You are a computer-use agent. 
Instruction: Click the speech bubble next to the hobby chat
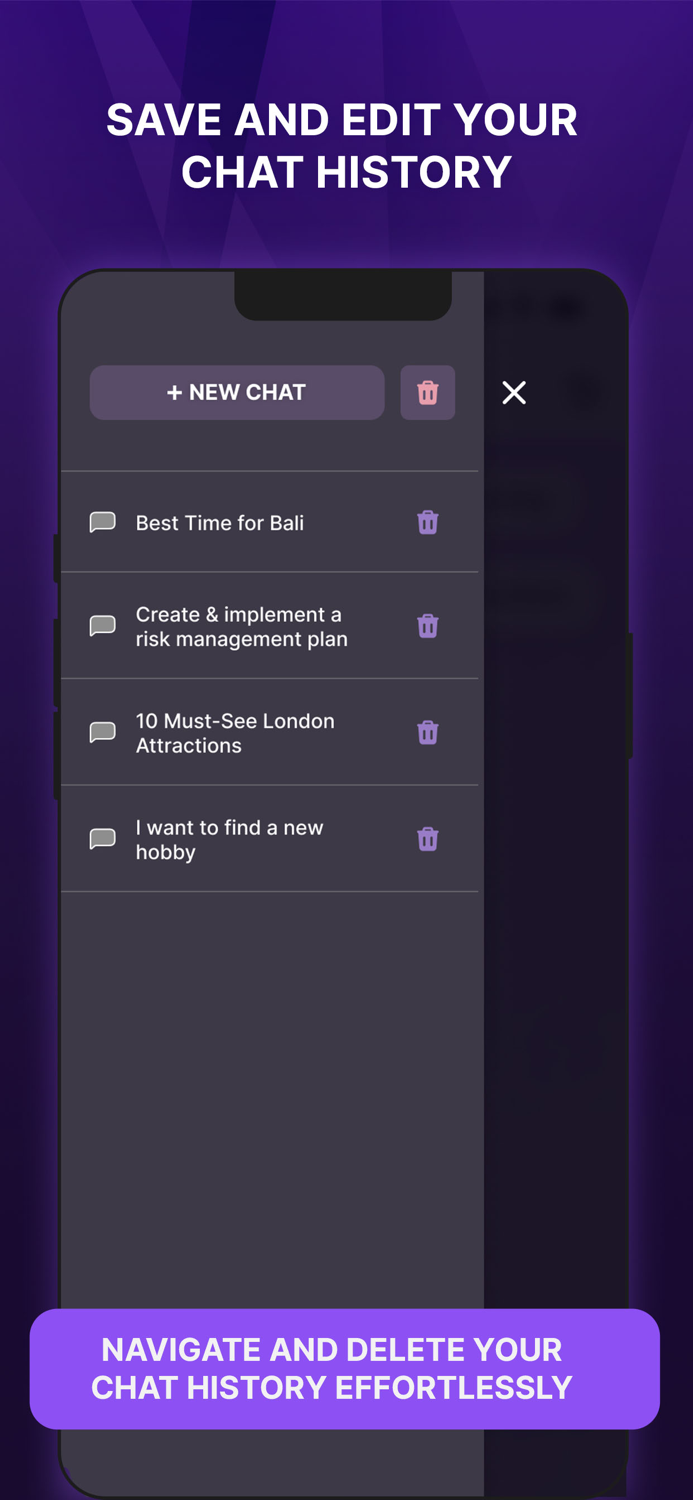[x=102, y=839]
